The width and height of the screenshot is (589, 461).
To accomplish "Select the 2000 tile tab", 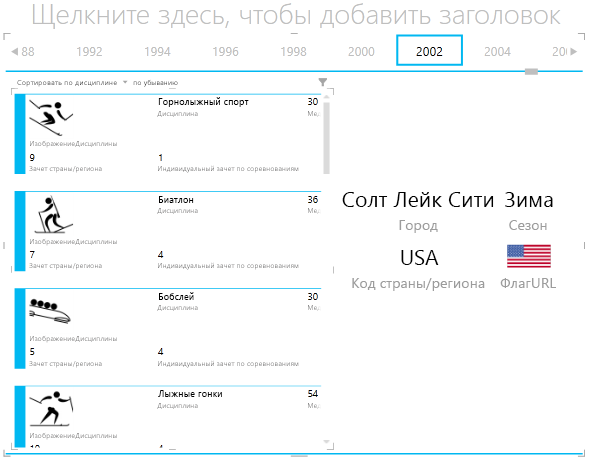I will (x=361, y=51).
